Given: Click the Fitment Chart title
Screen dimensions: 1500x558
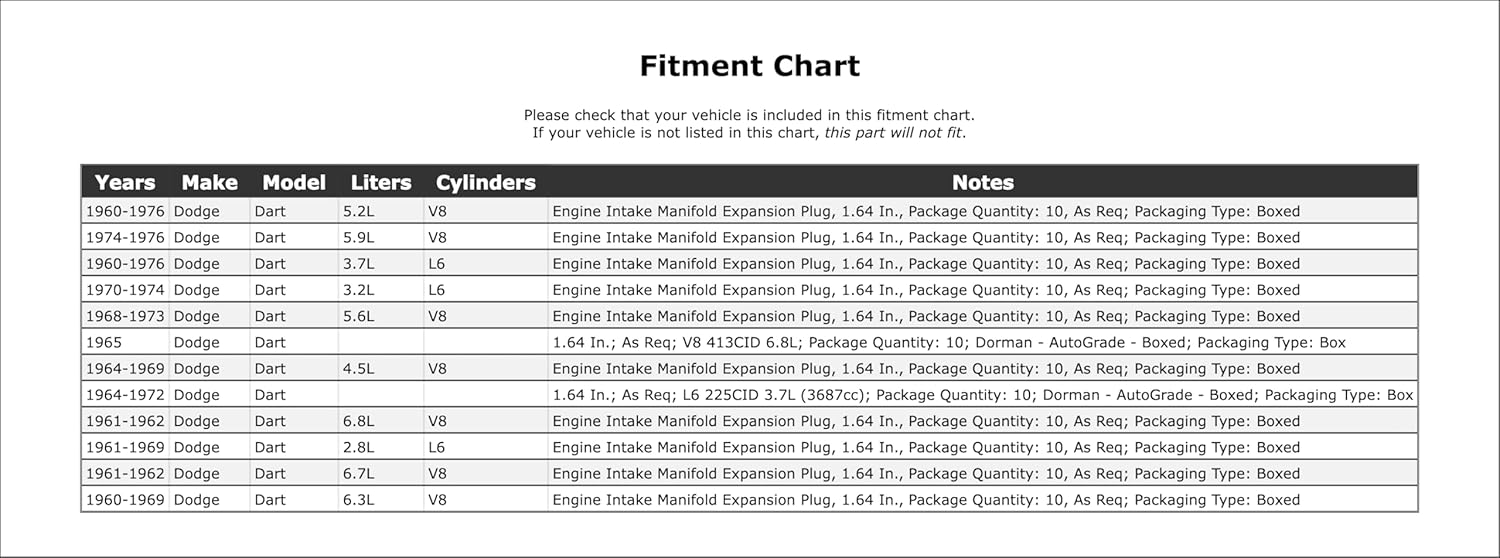Looking at the screenshot, I should pyautogui.click(x=749, y=66).
